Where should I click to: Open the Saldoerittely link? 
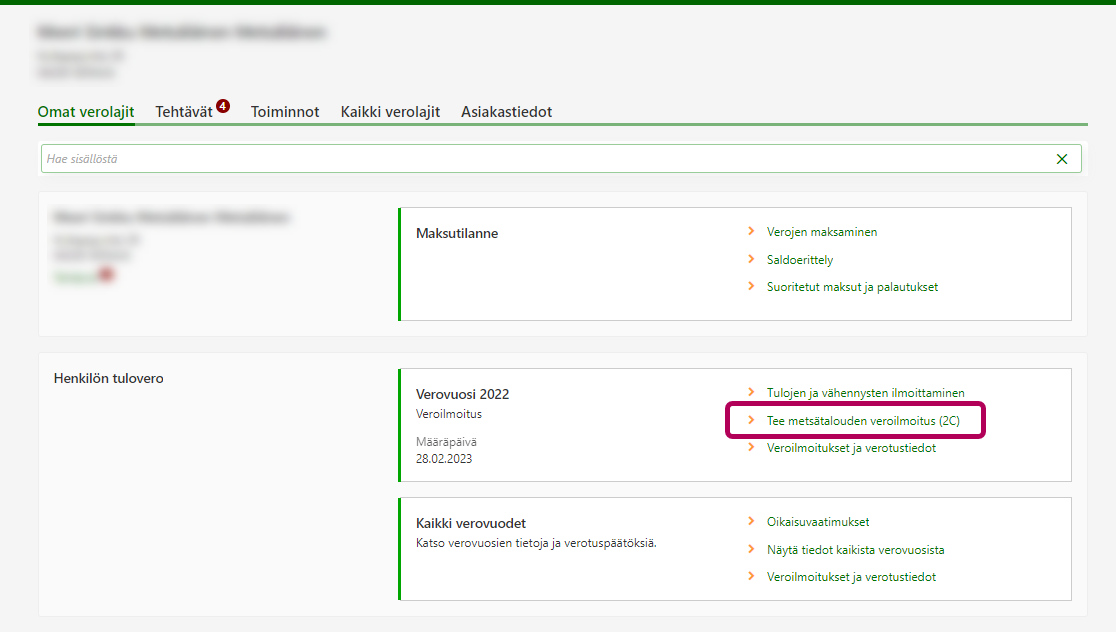(x=799, y=259)
